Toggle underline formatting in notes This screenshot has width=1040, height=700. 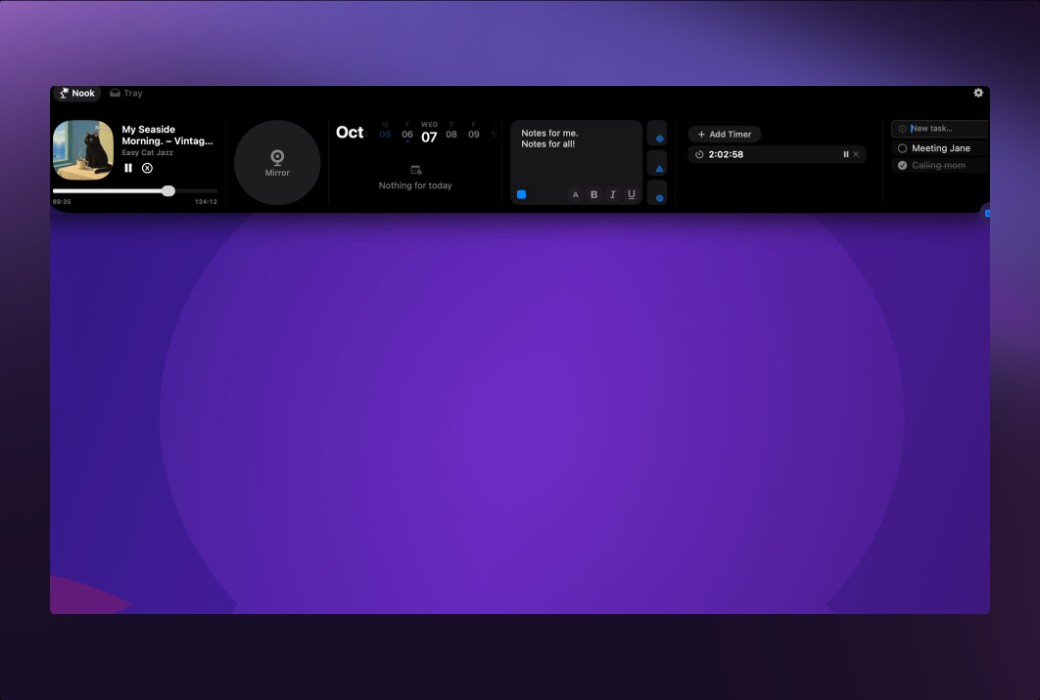(x=631, y=194)
